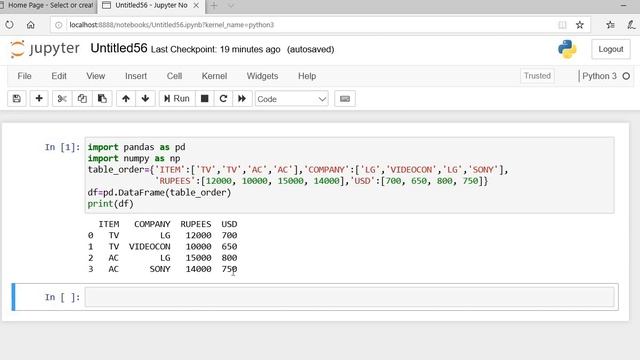
Task: Click the 'SONY' output entry
Action: click(160, 269)
